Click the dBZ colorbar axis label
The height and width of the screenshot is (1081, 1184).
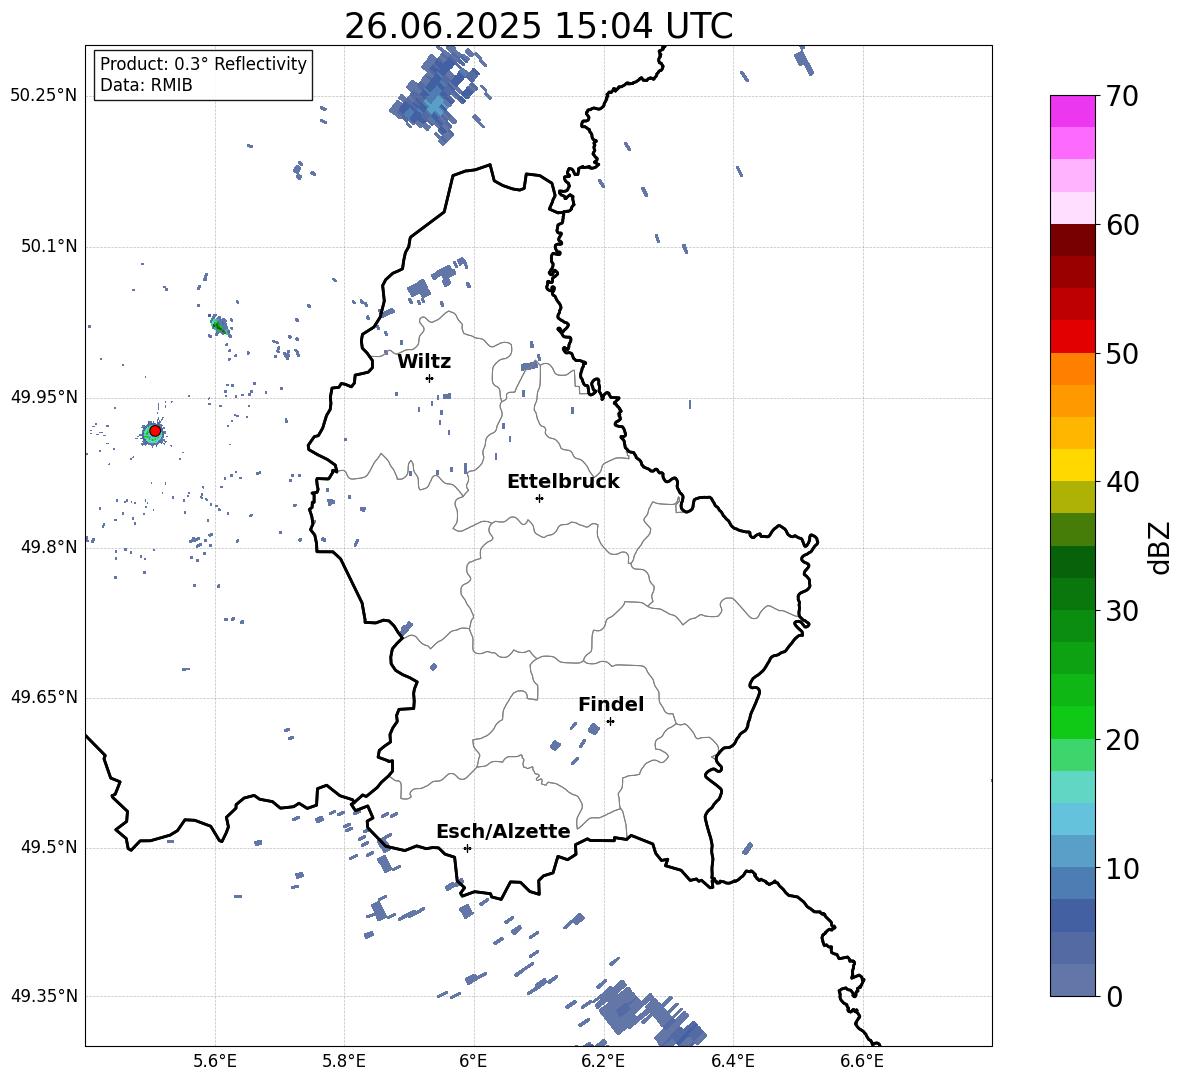point(1161,547)
